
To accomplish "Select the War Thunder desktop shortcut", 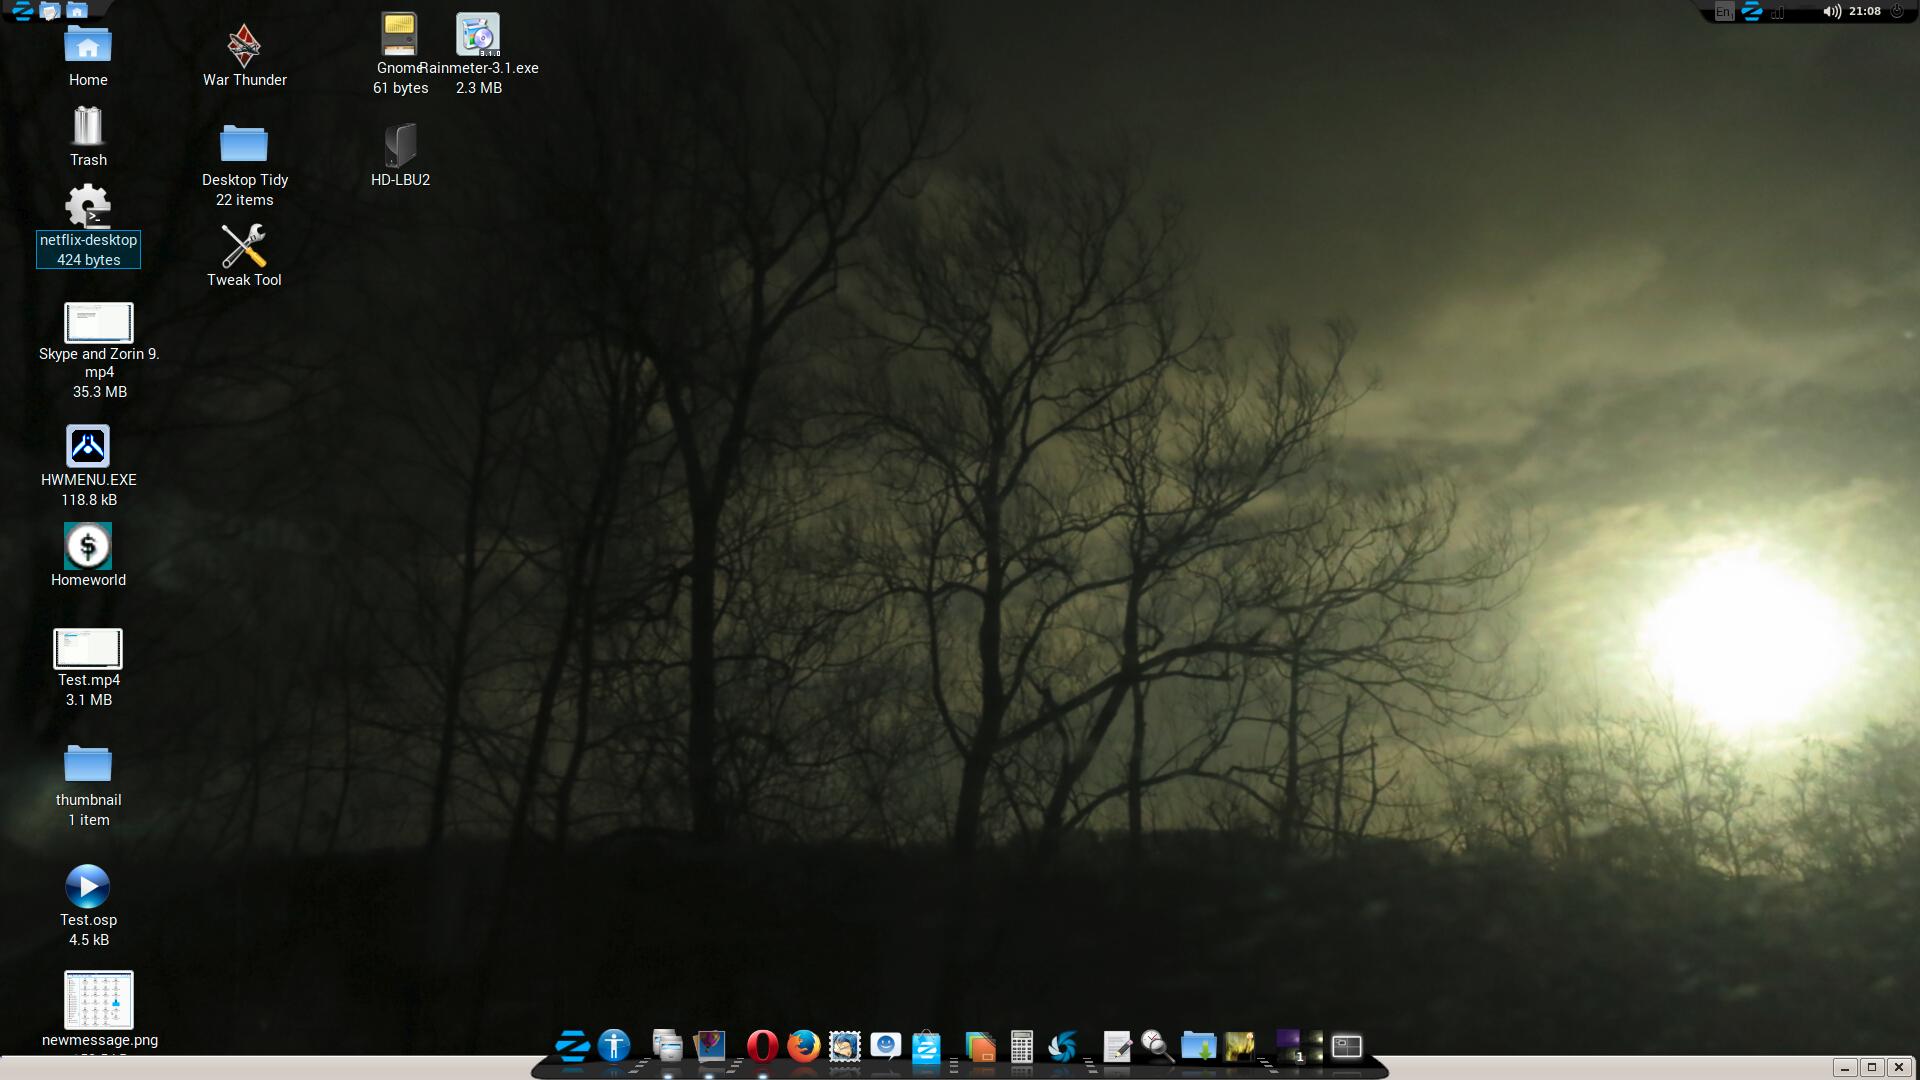I will coord(244,46).
